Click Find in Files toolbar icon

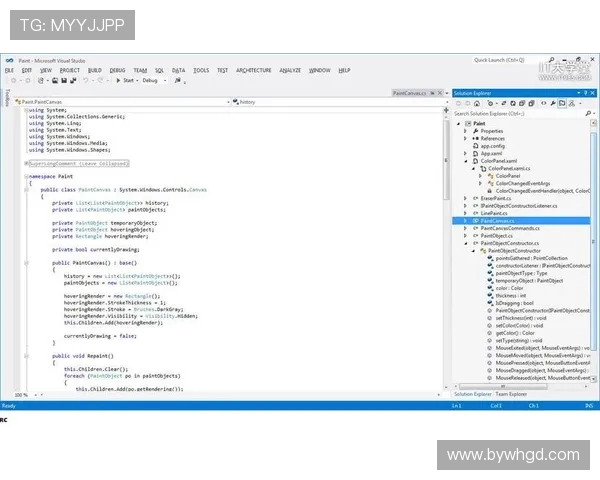[x=178, y=80]
